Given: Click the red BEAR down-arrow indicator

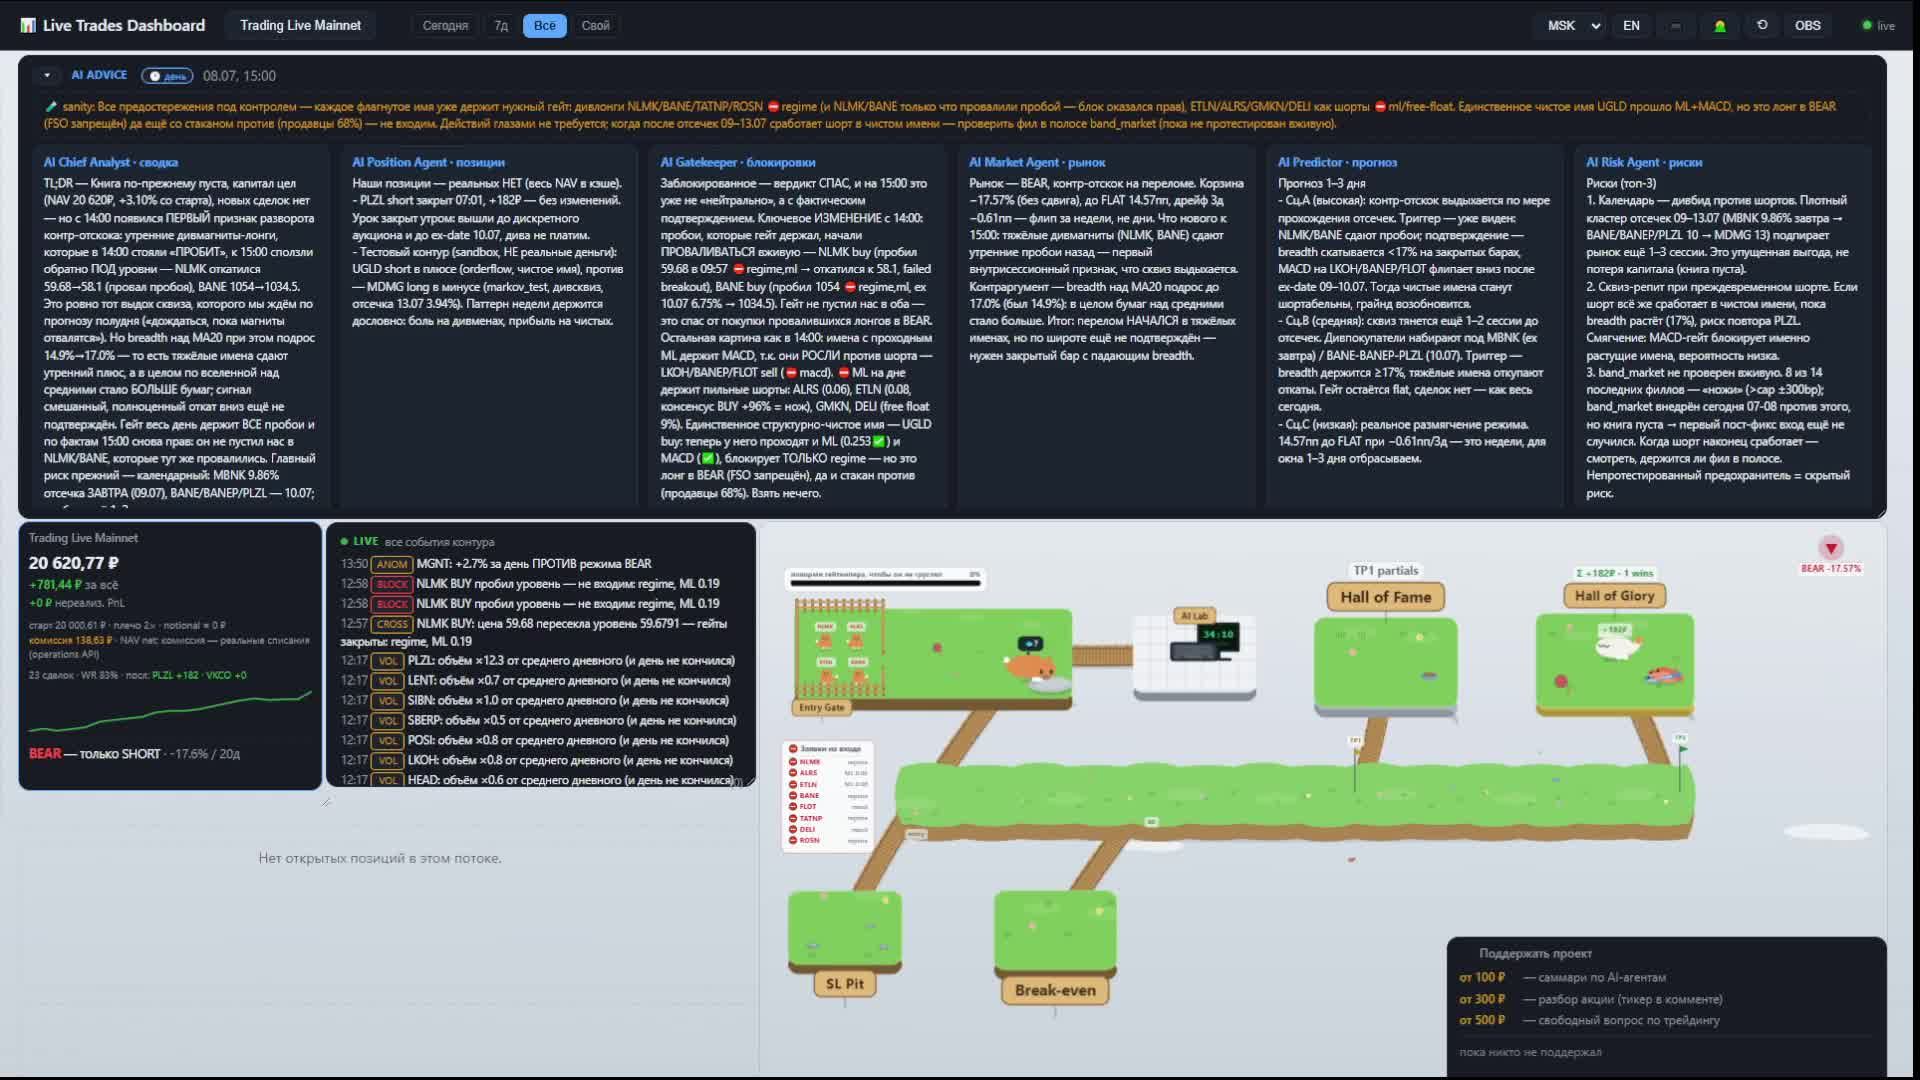Looking at the screenshot, I should [1831, 548].
